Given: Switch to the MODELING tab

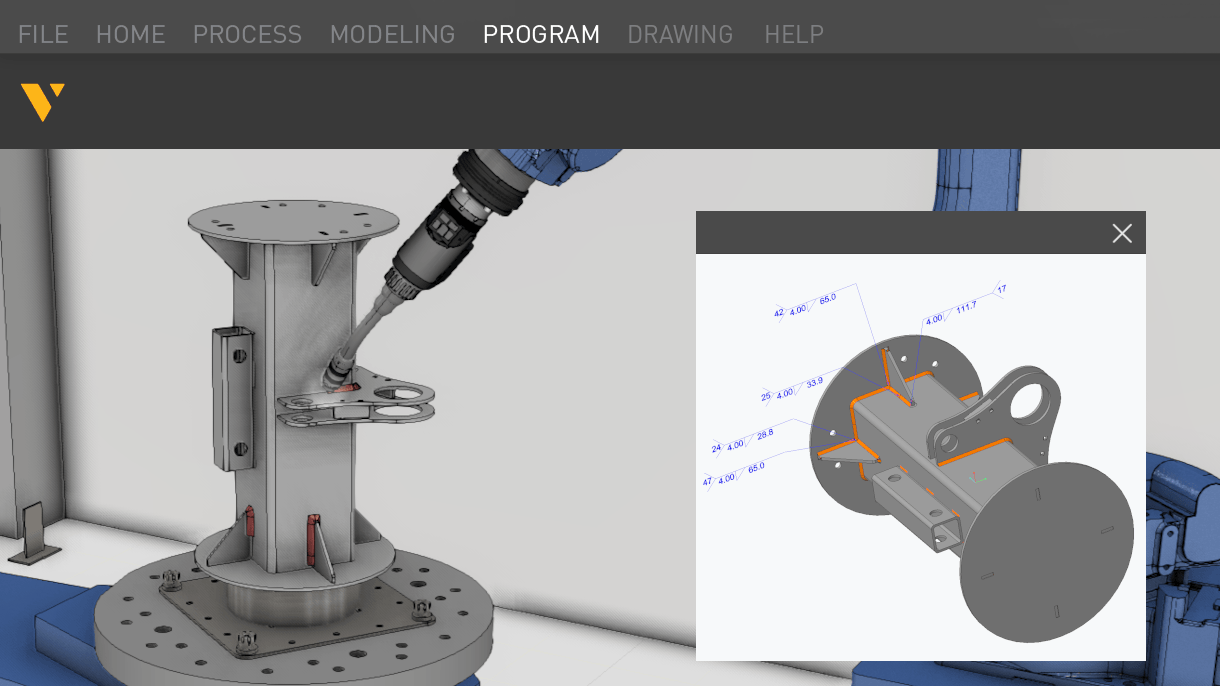Looking at the screenshot, I should pos(392,34).
